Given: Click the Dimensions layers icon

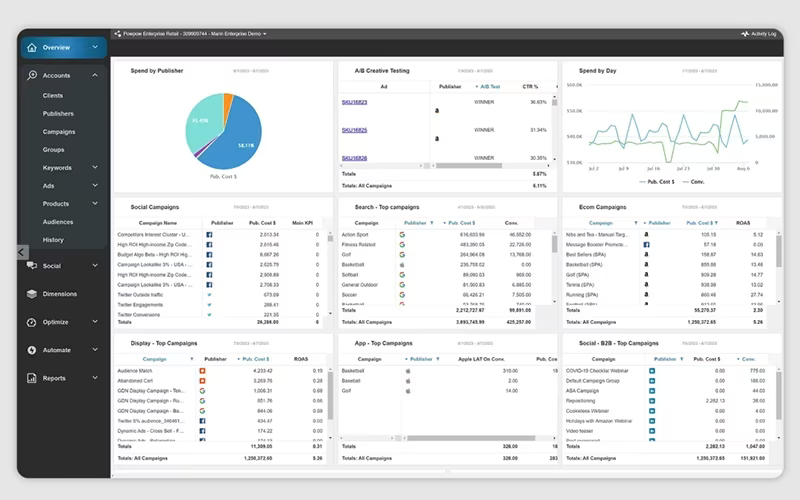Looking at the screenshot, I should pos(32,294).
